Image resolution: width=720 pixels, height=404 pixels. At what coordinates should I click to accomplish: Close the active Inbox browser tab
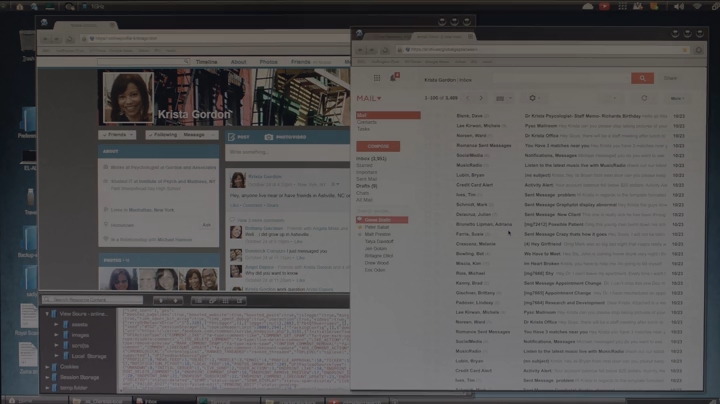pos(470,36)
